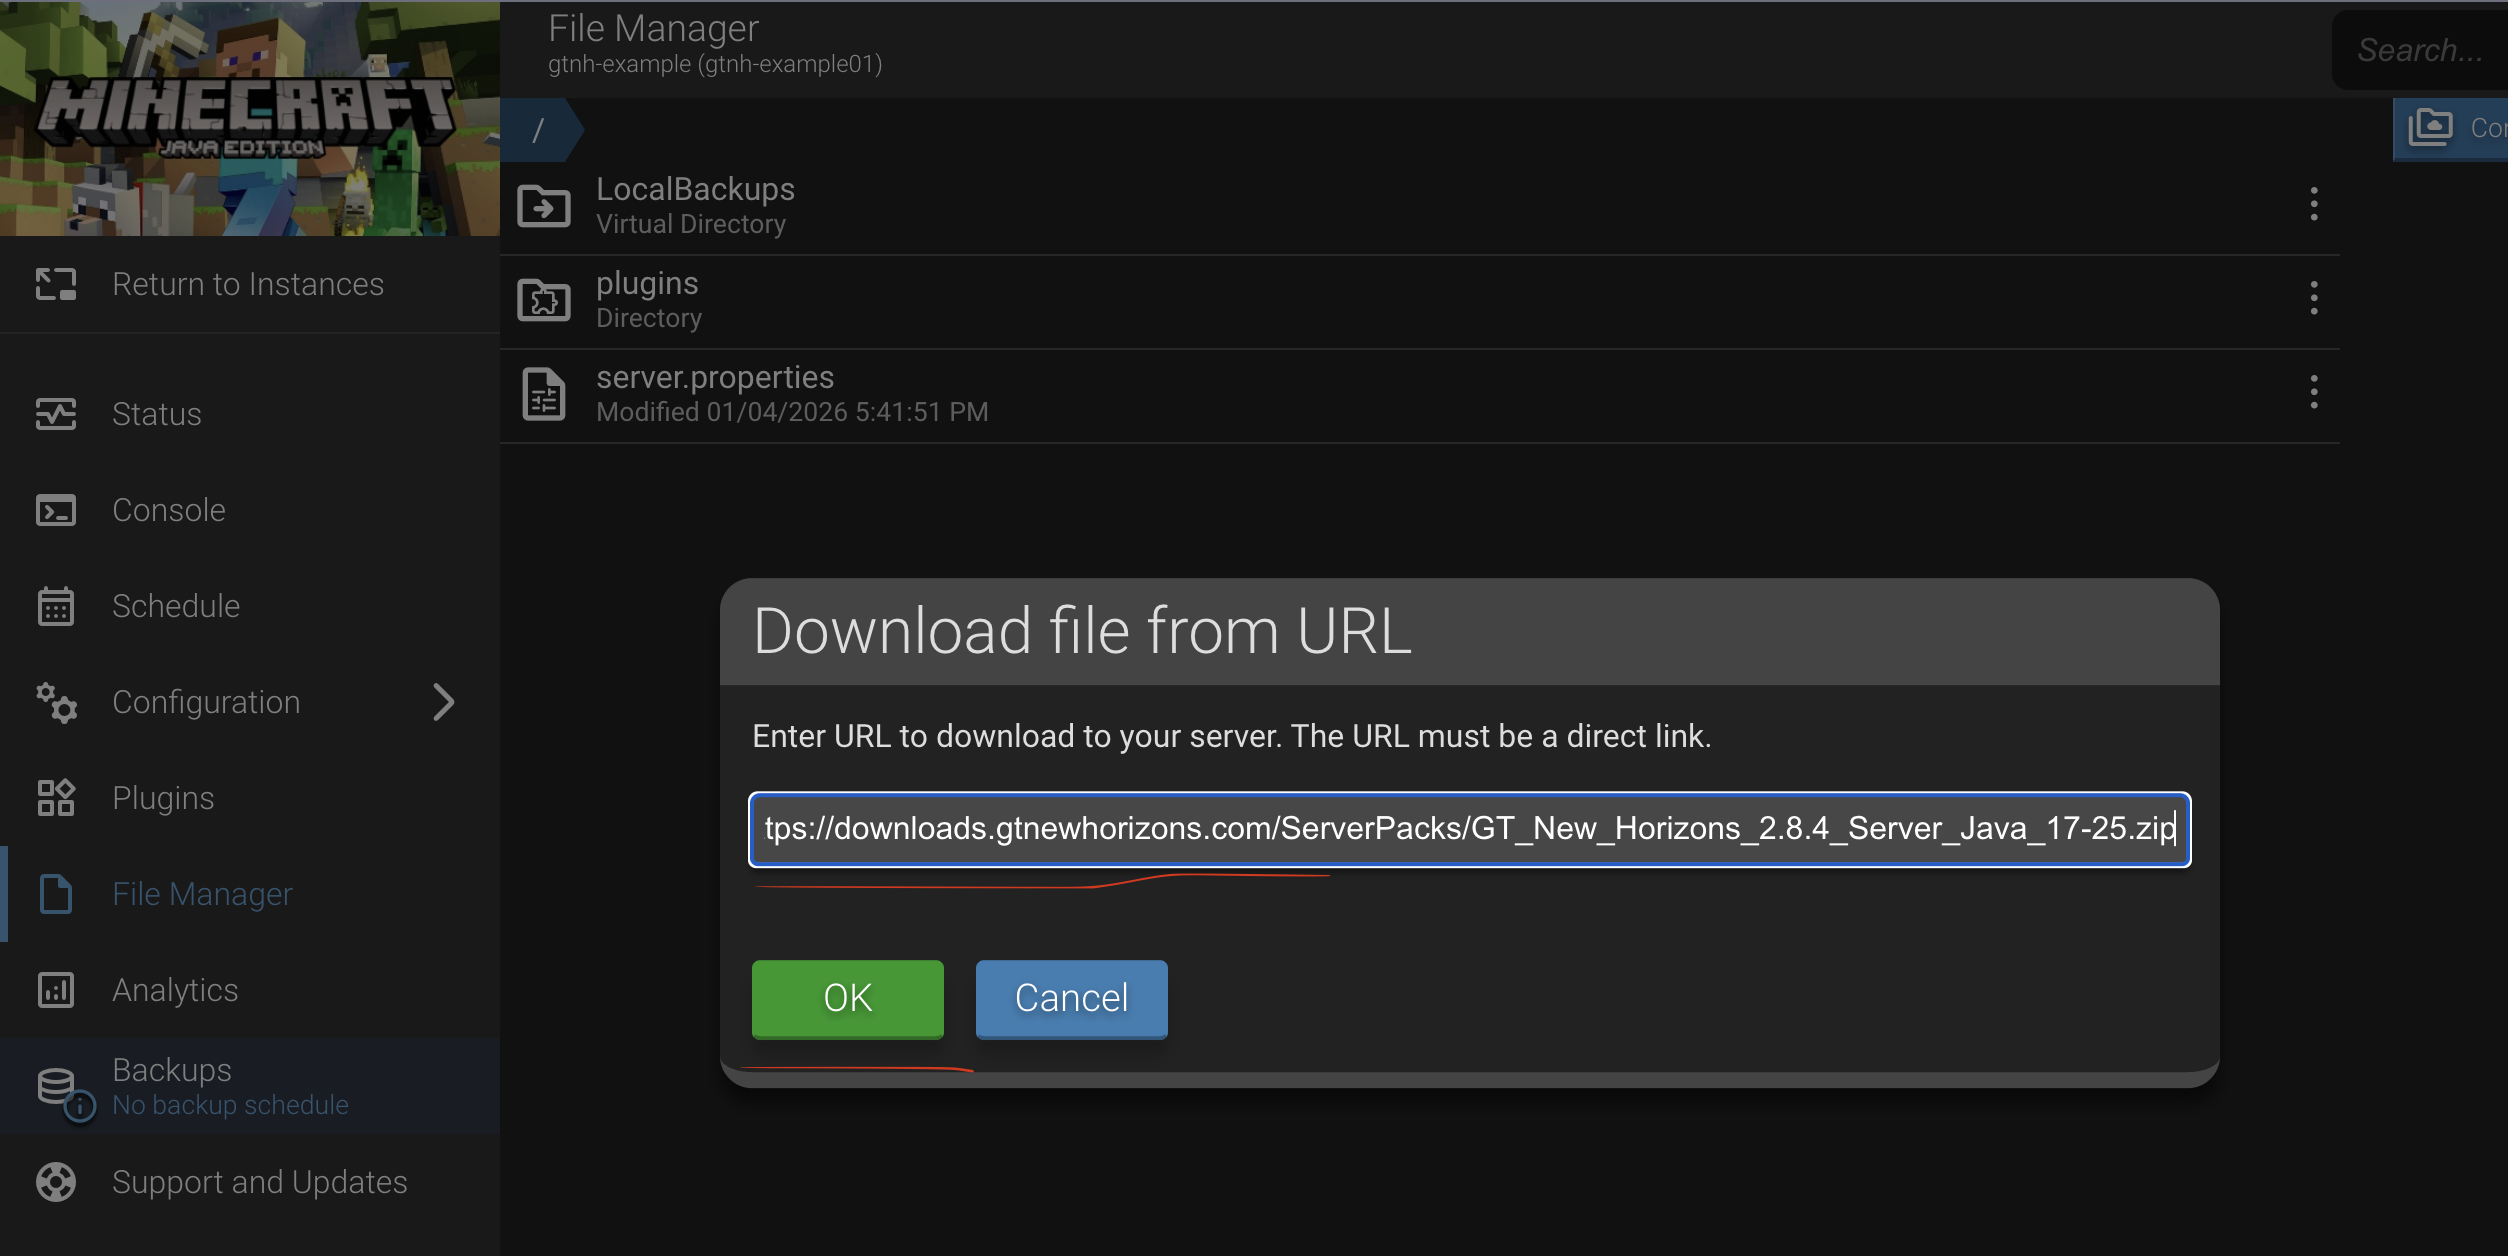Click the Console terminal icon
The width and height of the screenshot is (2508, 1256).
pyautogui.click(x=56, y=510)
